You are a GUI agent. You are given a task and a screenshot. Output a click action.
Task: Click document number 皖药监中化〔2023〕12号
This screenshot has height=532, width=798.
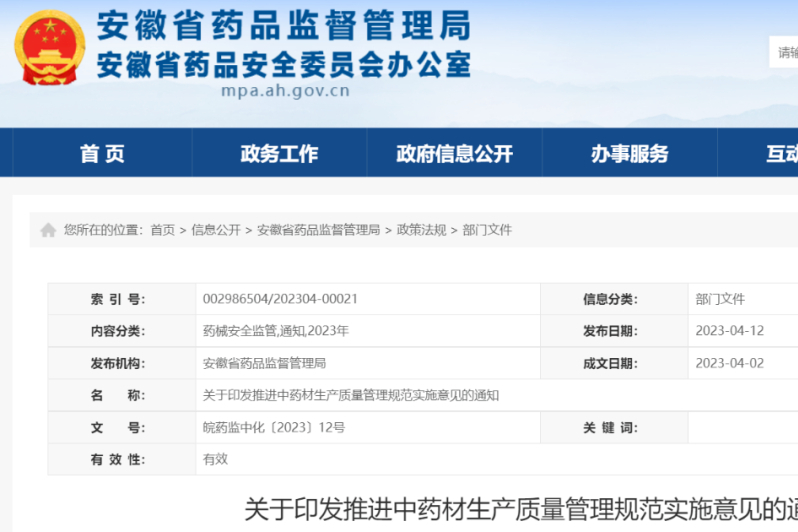click(274, 427)
